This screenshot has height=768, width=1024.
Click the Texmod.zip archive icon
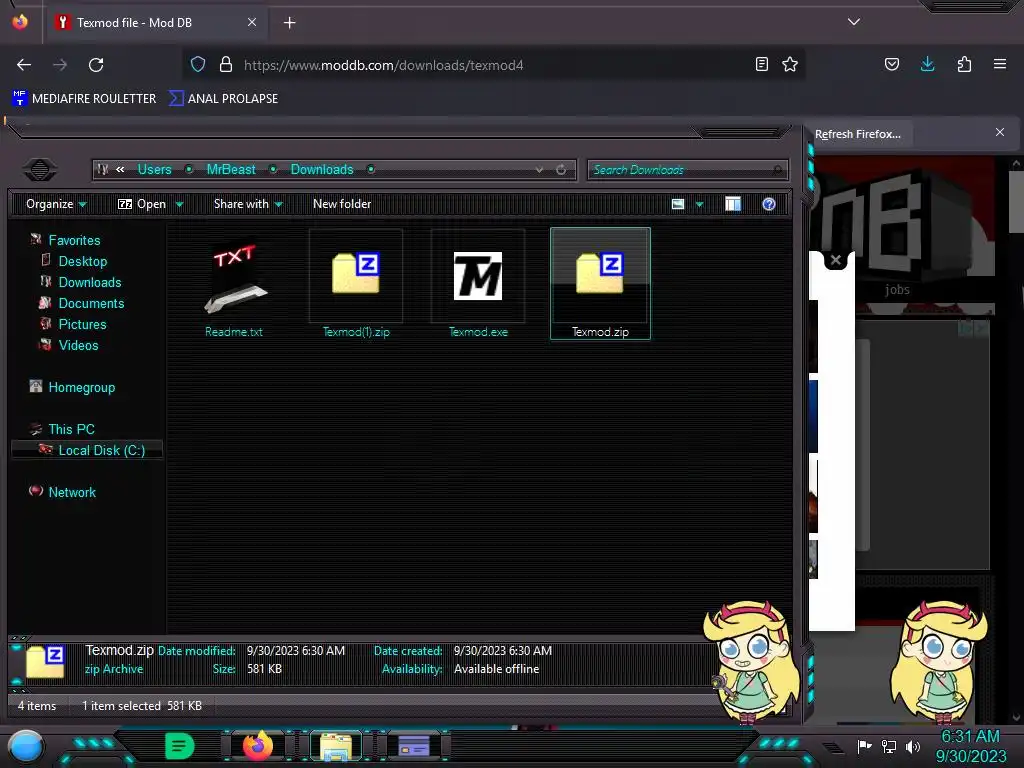pos(600,273)
